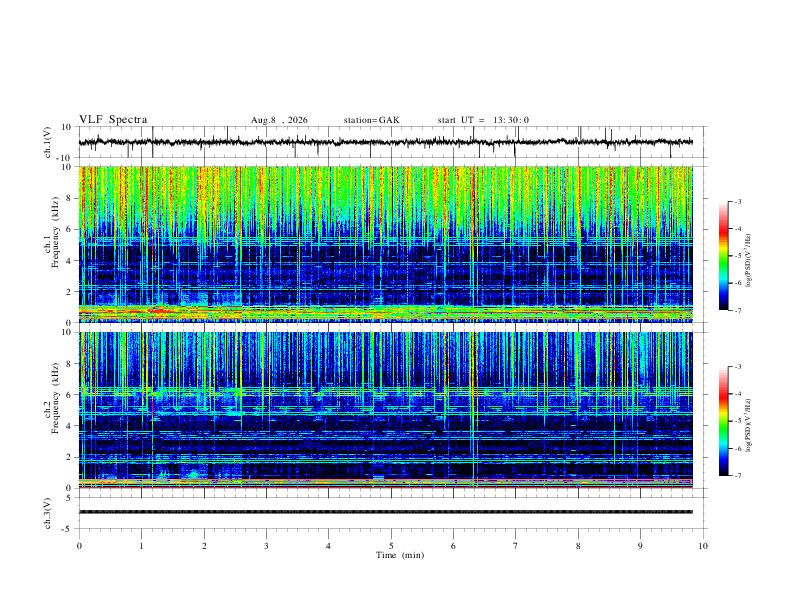Click the ch.2 "Frequency (kHz)" axis label
This screenshot has height=612, width=792.
(x=56, y=398)
